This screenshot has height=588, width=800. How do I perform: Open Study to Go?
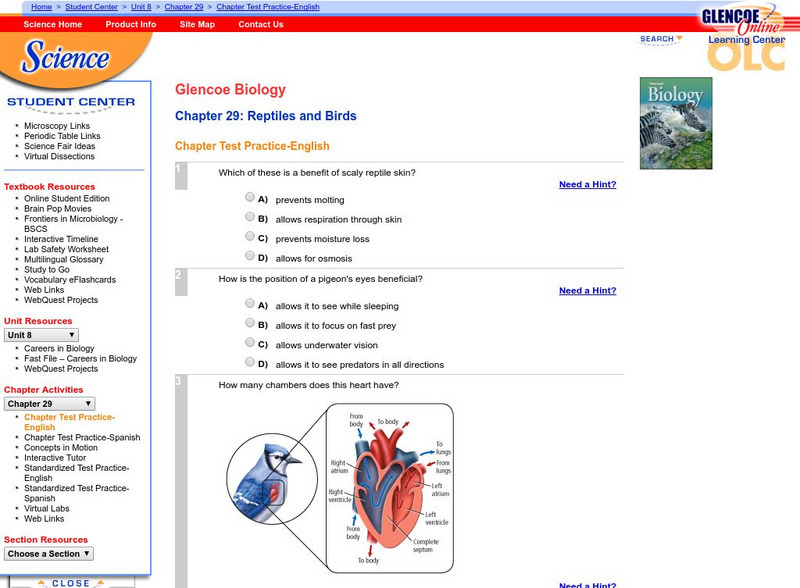[47, 270]
